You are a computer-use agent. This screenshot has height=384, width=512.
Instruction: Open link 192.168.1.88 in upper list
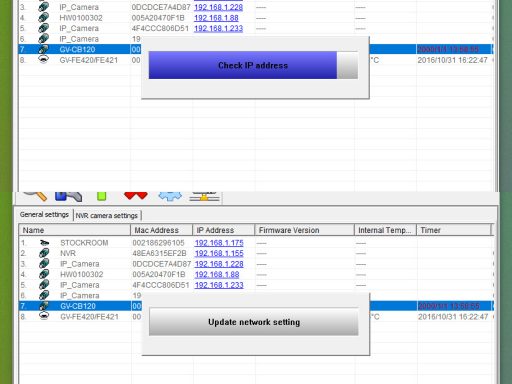pos(216,18)
